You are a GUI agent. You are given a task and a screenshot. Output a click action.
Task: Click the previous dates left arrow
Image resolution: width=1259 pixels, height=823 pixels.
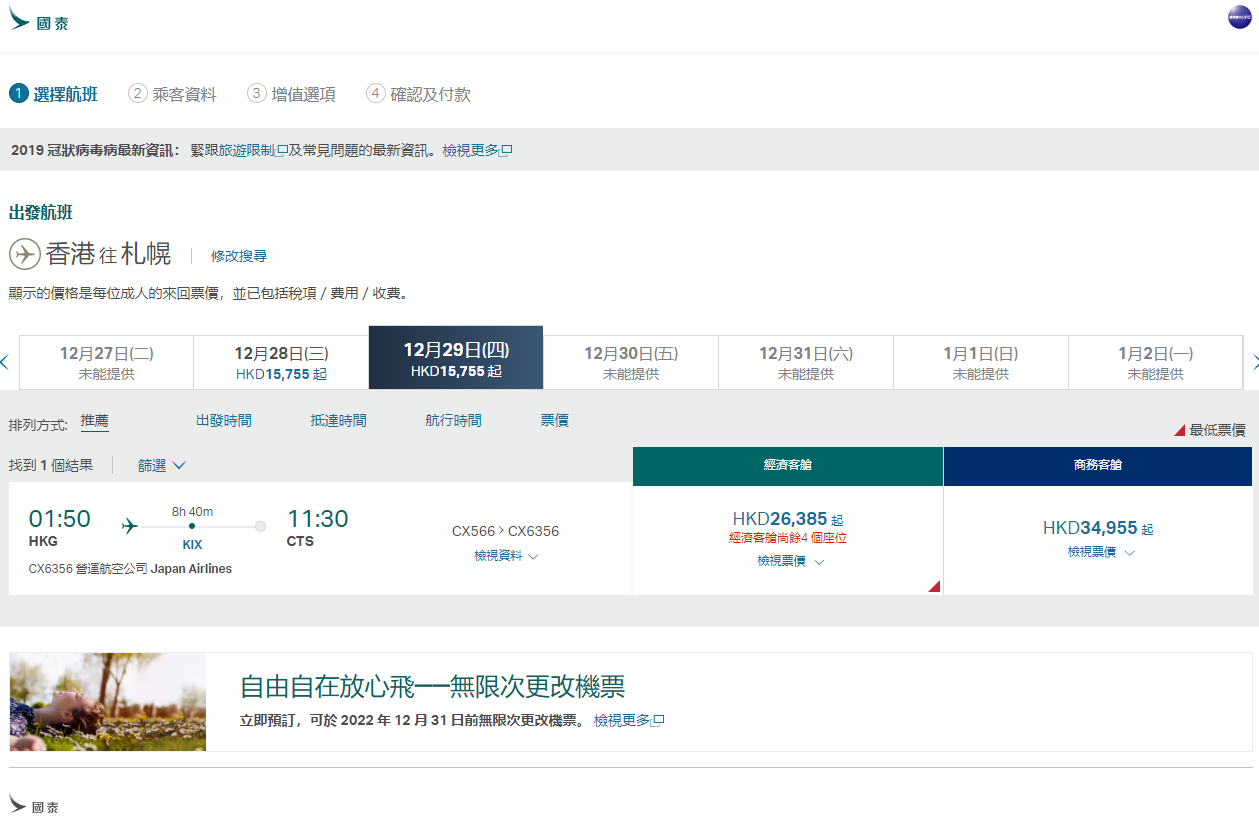[x=5, y=362]
